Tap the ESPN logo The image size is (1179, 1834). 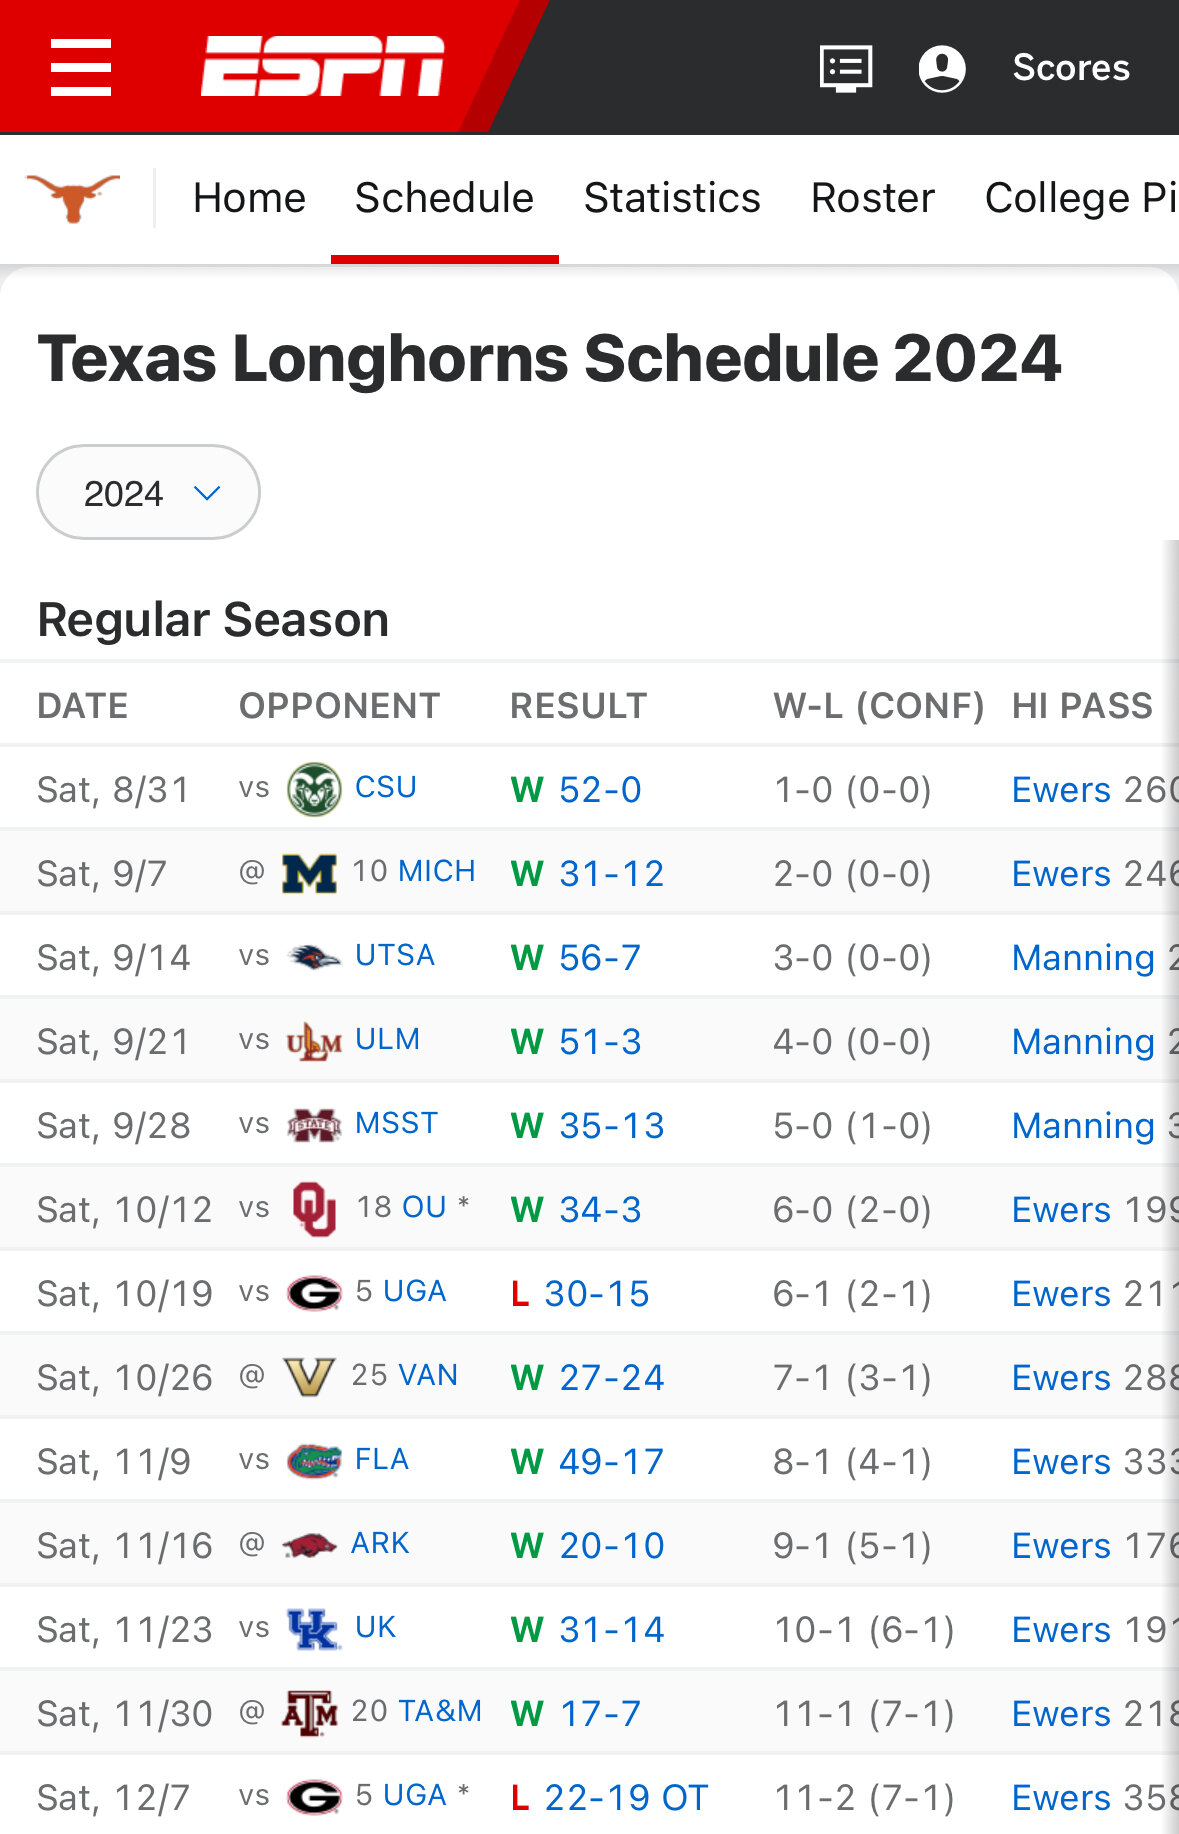322,67
